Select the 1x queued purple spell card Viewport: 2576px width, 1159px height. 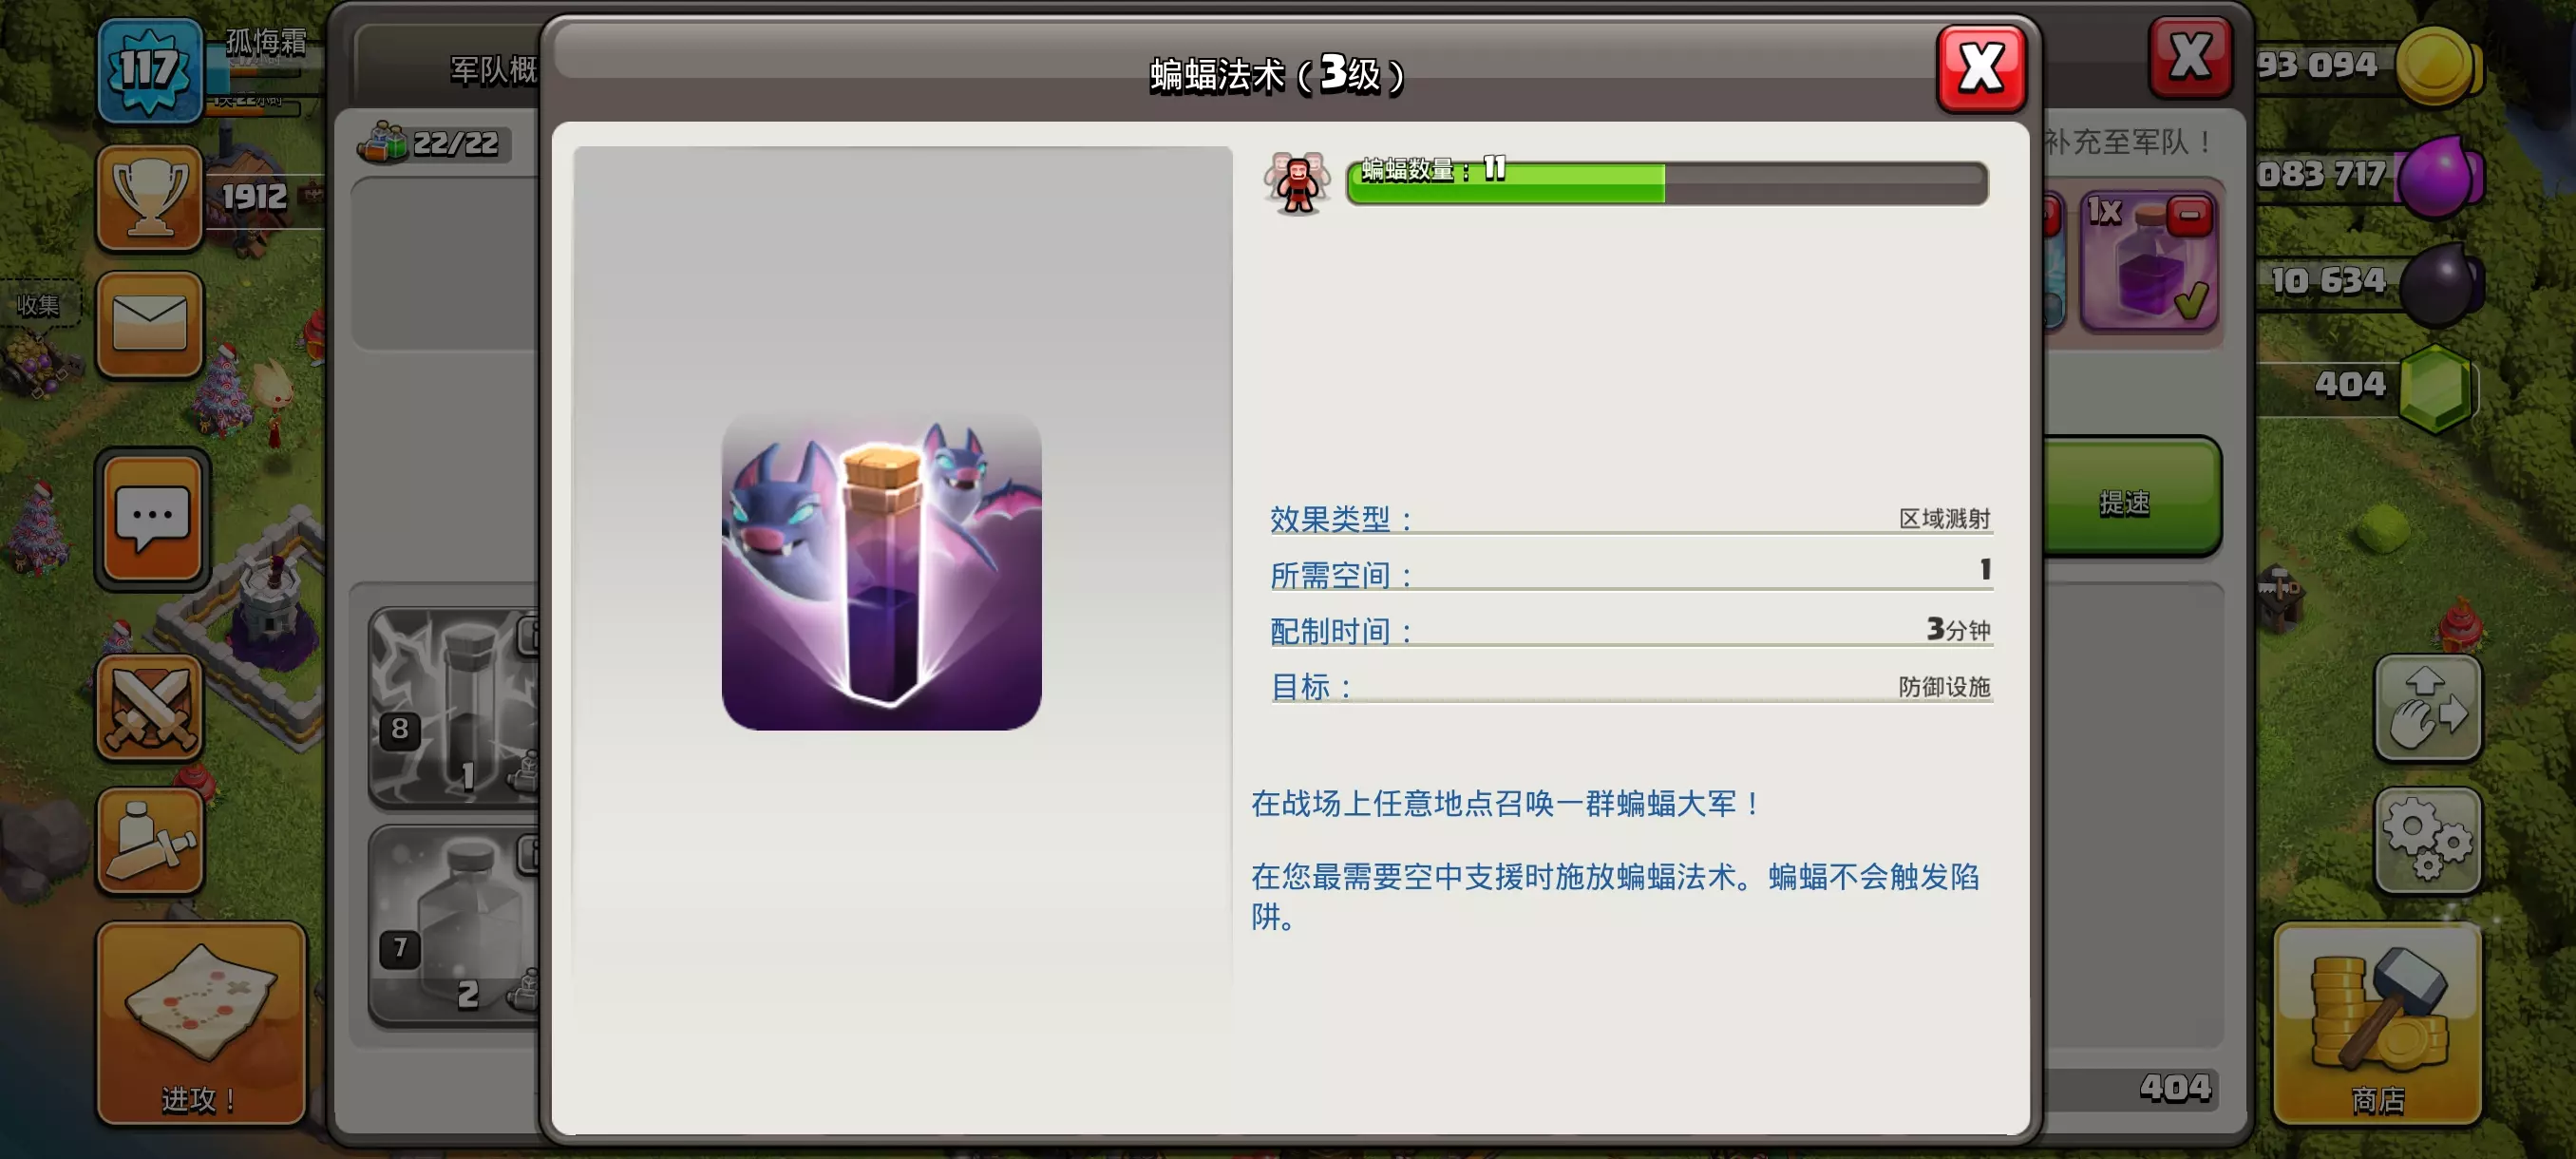[2148, 263]
